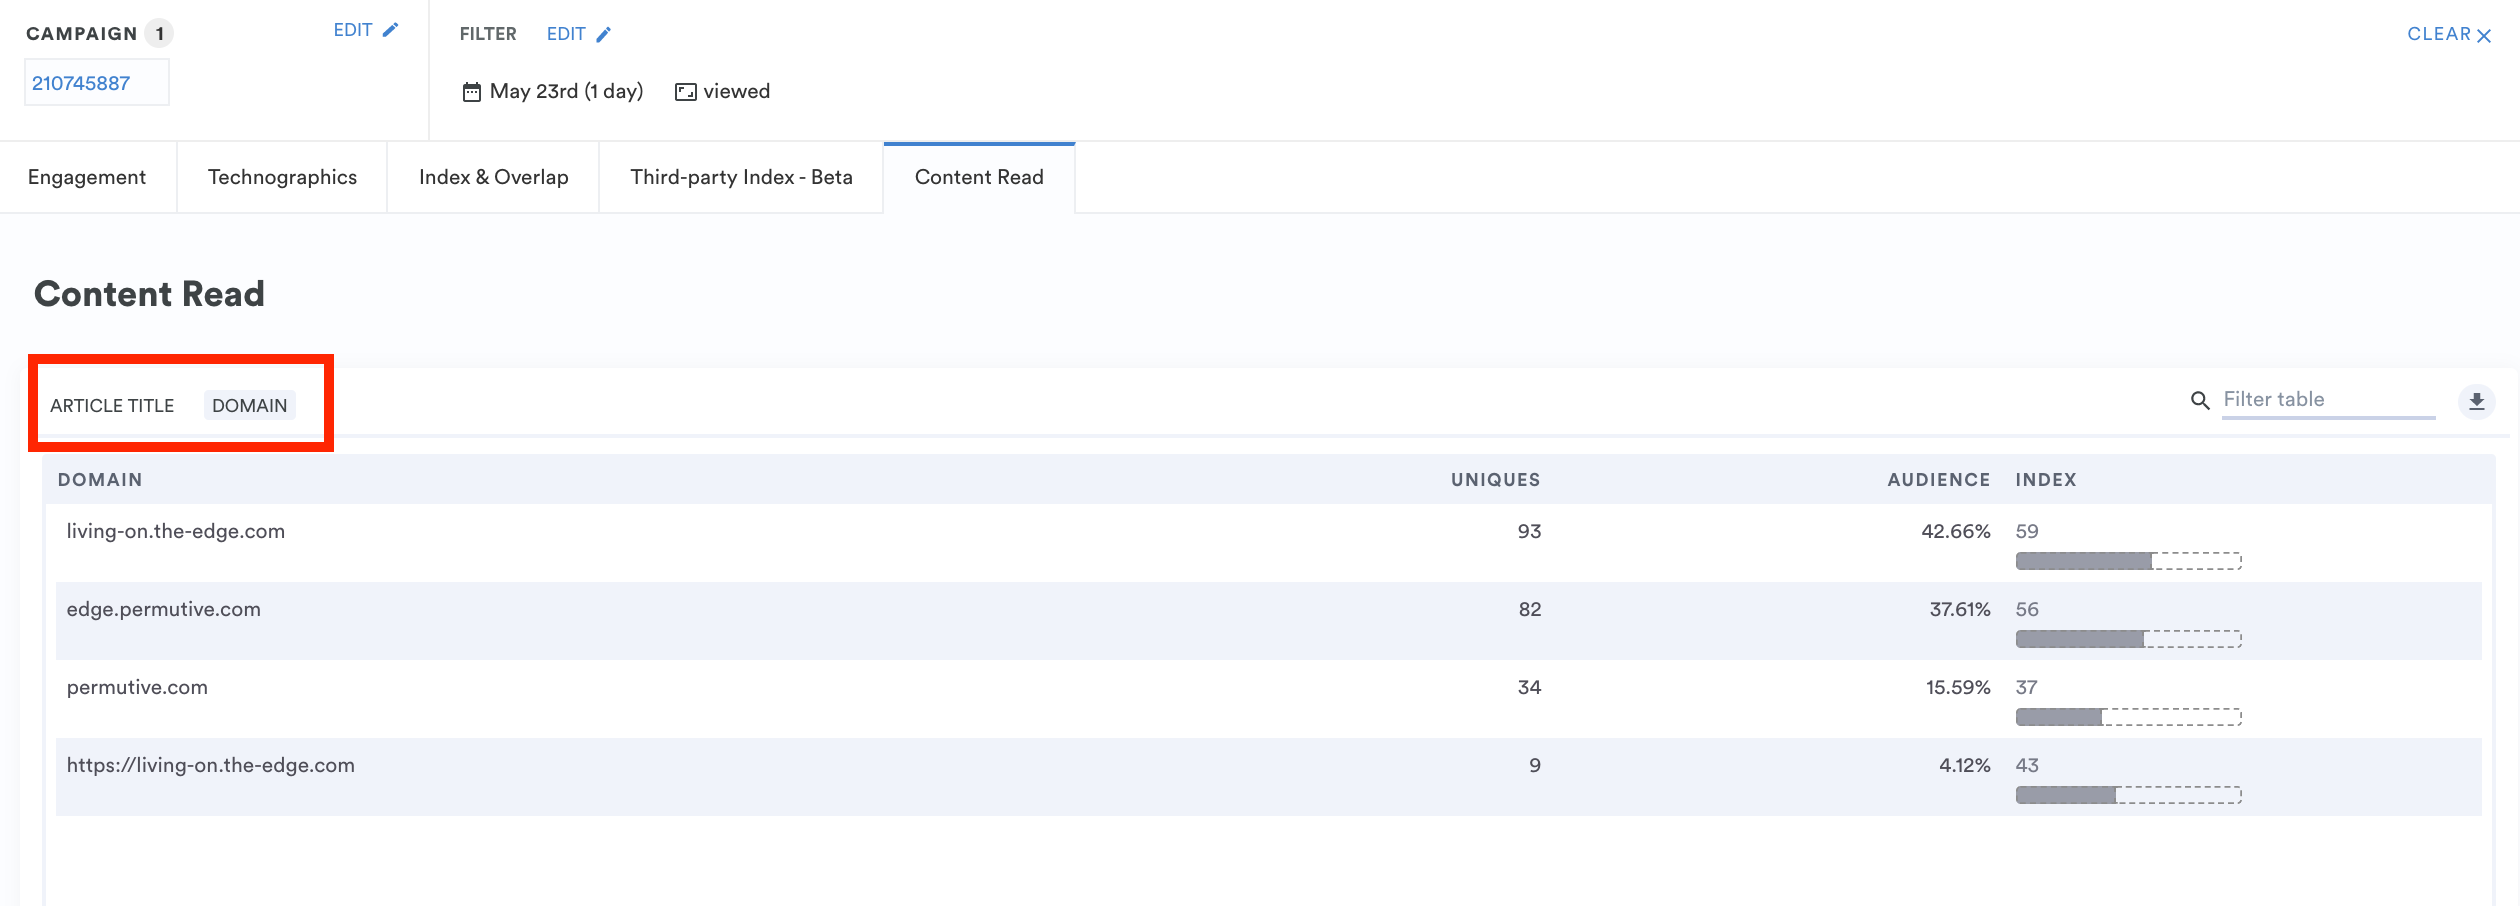Image resolution: width=2520 pixels, height=906 pixels.
Task: Click the Filter EDIT link
Action: (566, 34)
